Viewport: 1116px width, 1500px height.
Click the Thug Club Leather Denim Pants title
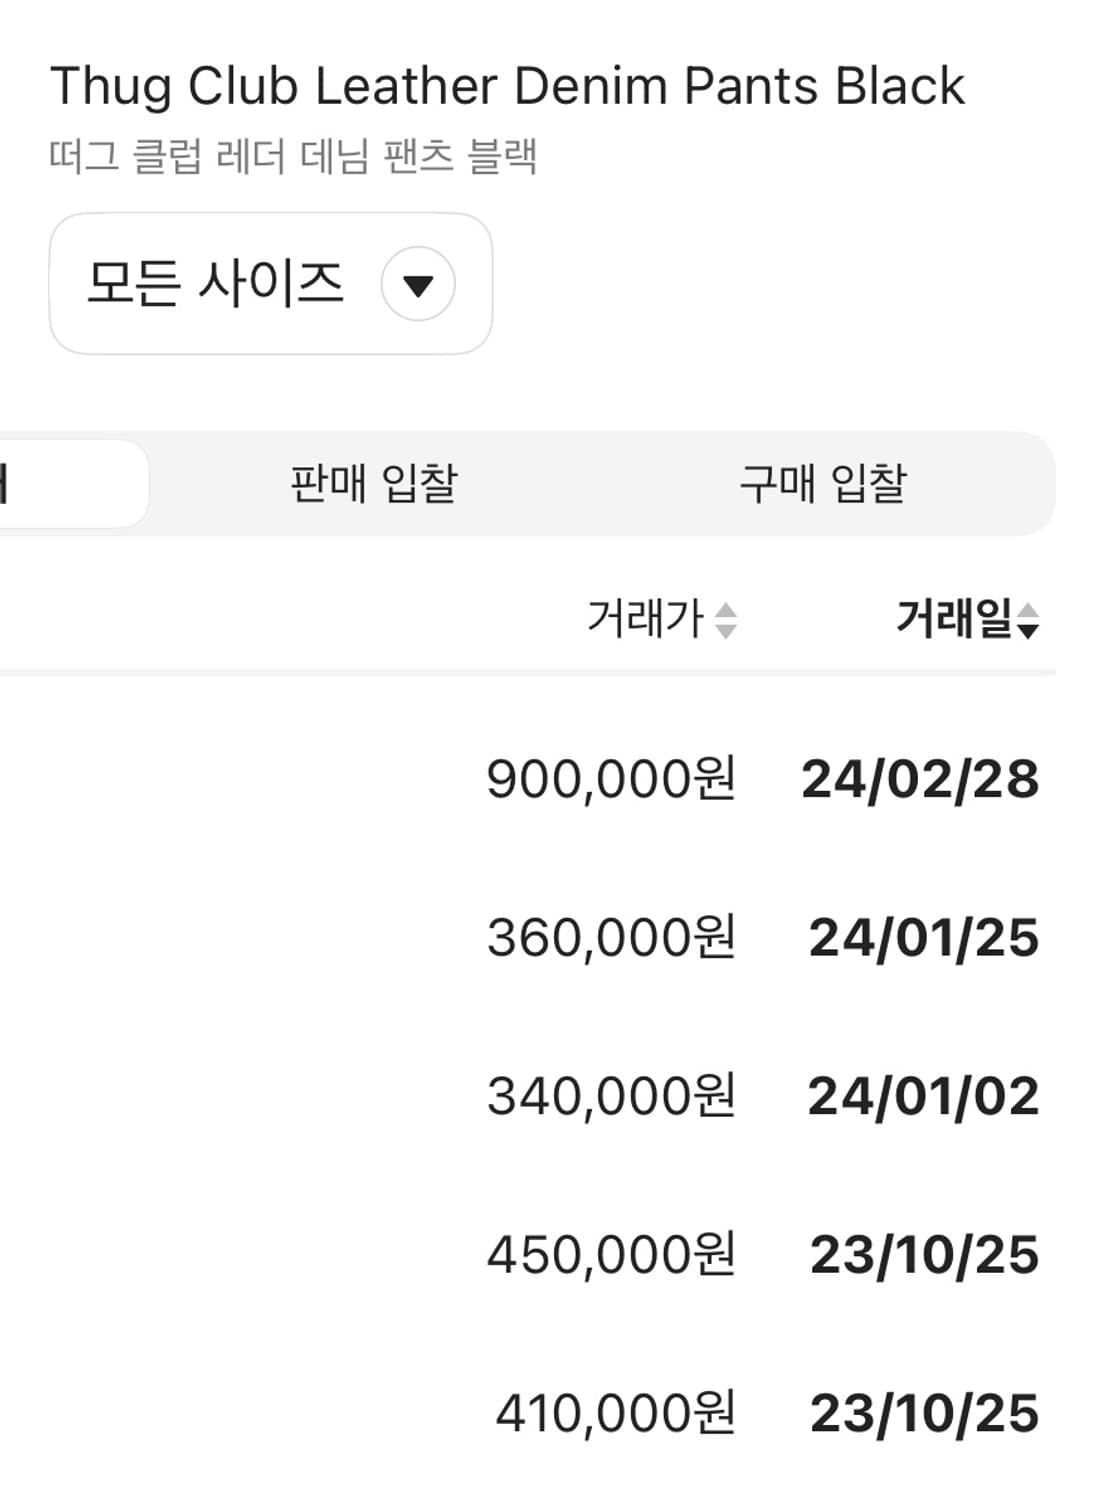click(508, 84)
